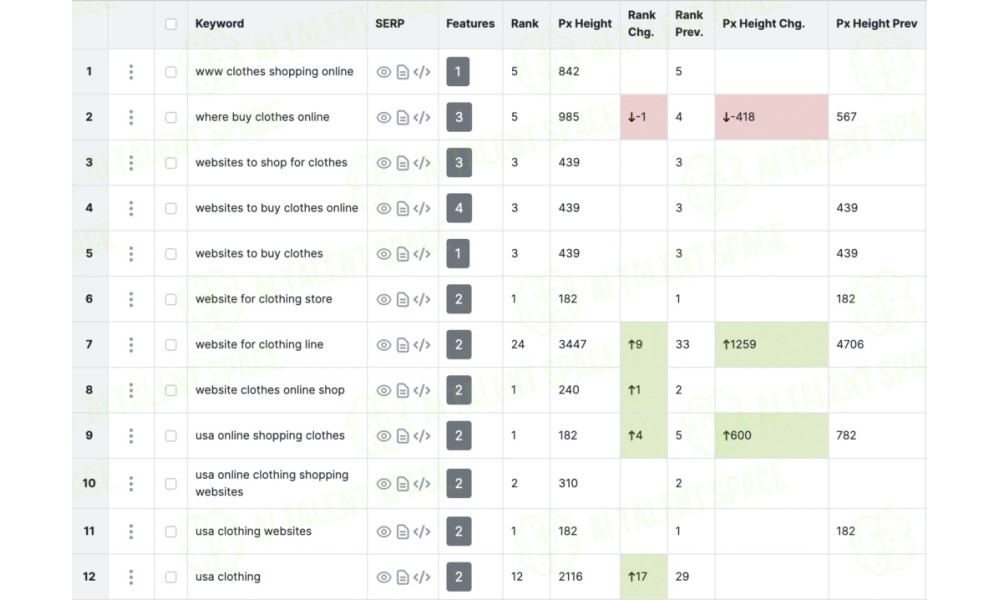Open document icon for 'websites to buy clothes'

click(x=402, y=254)
